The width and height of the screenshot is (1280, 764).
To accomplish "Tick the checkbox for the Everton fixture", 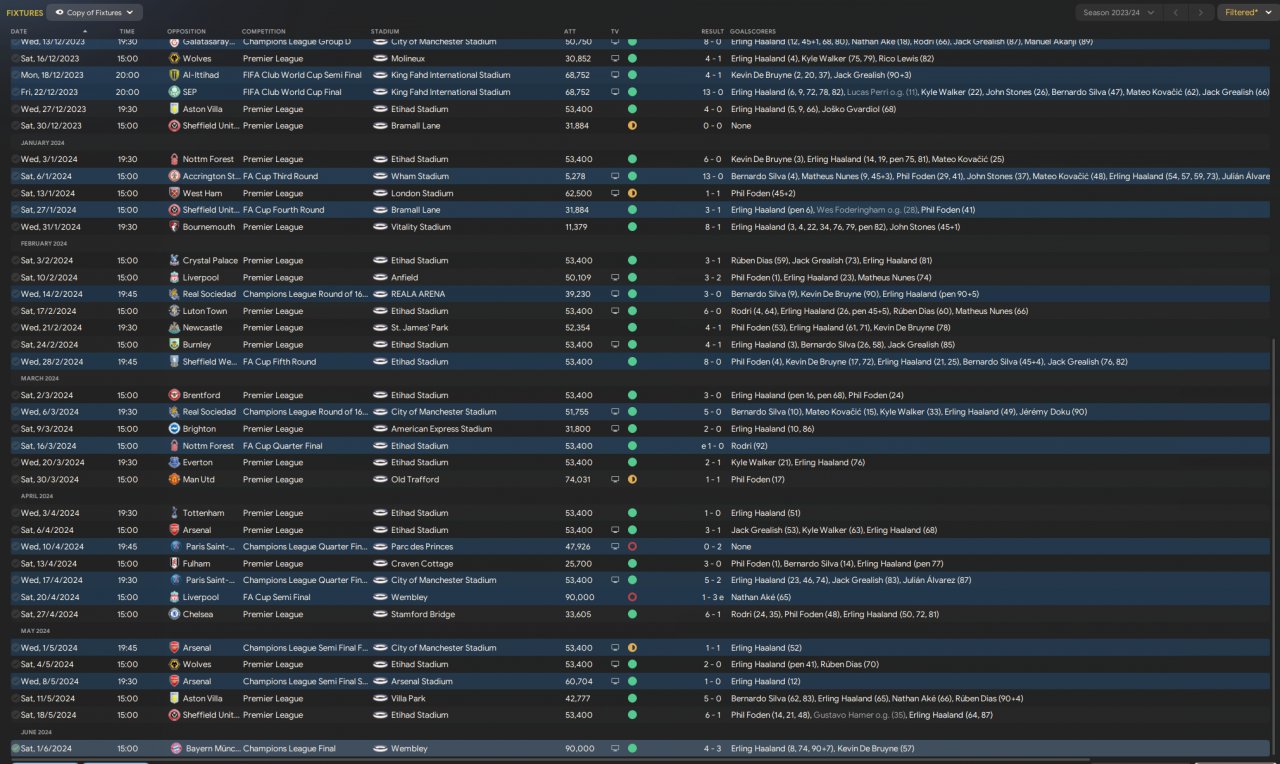I will pos(15,463).
